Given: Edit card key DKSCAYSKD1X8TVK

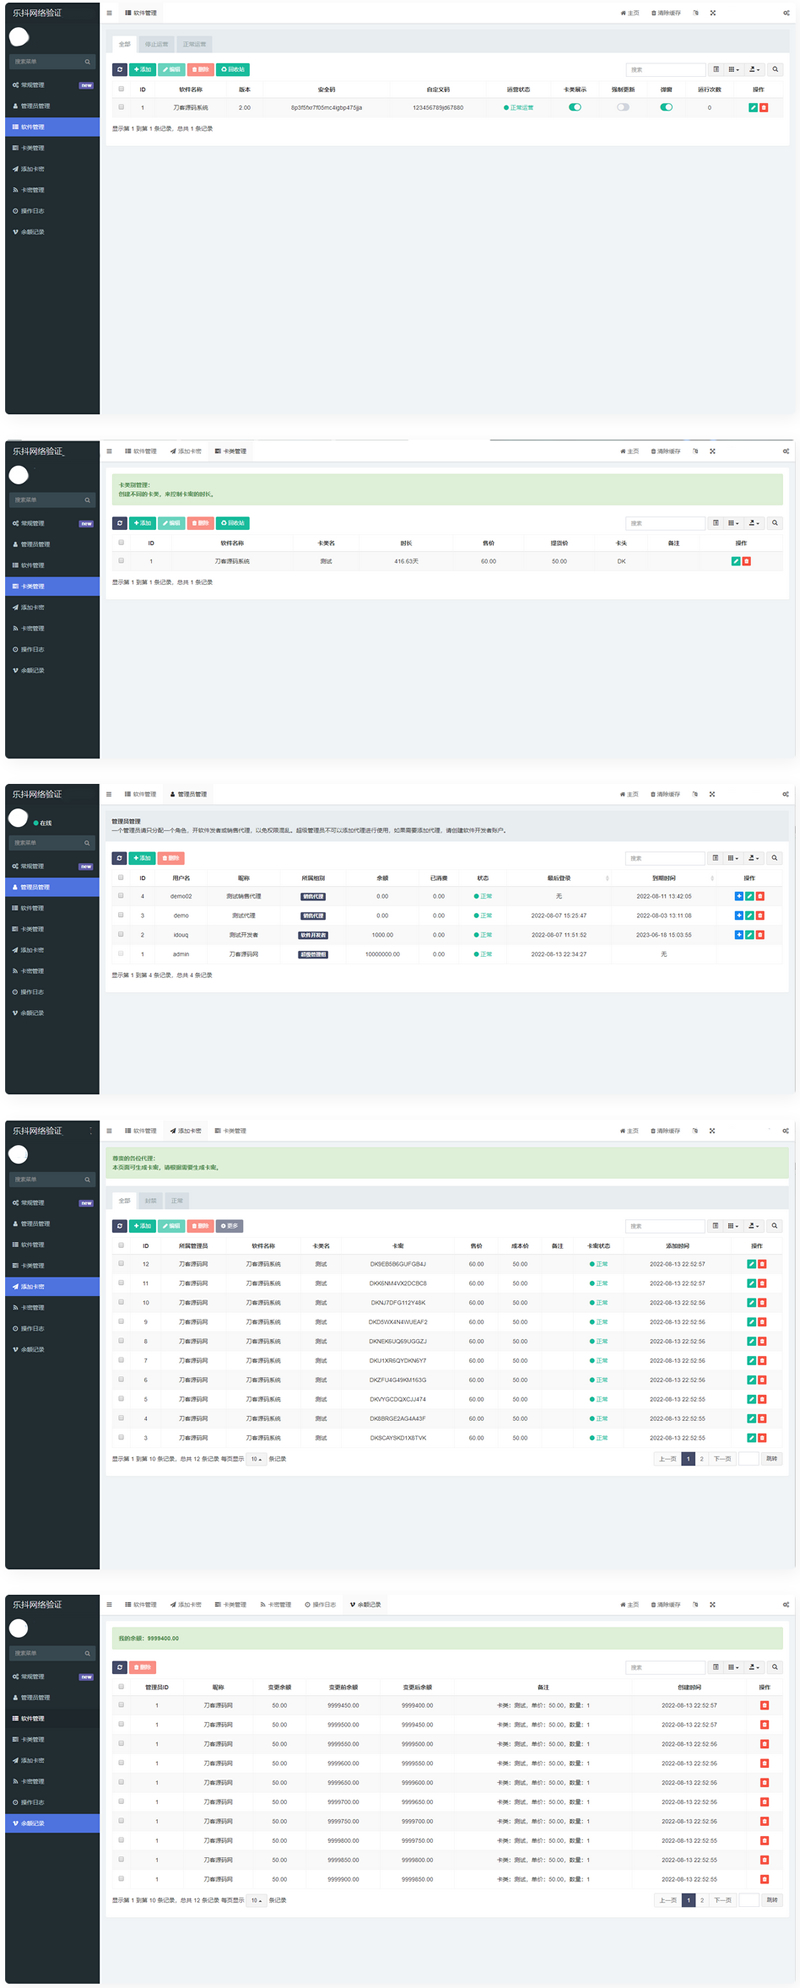Looking at the screenshot, I should [751, 1438].
